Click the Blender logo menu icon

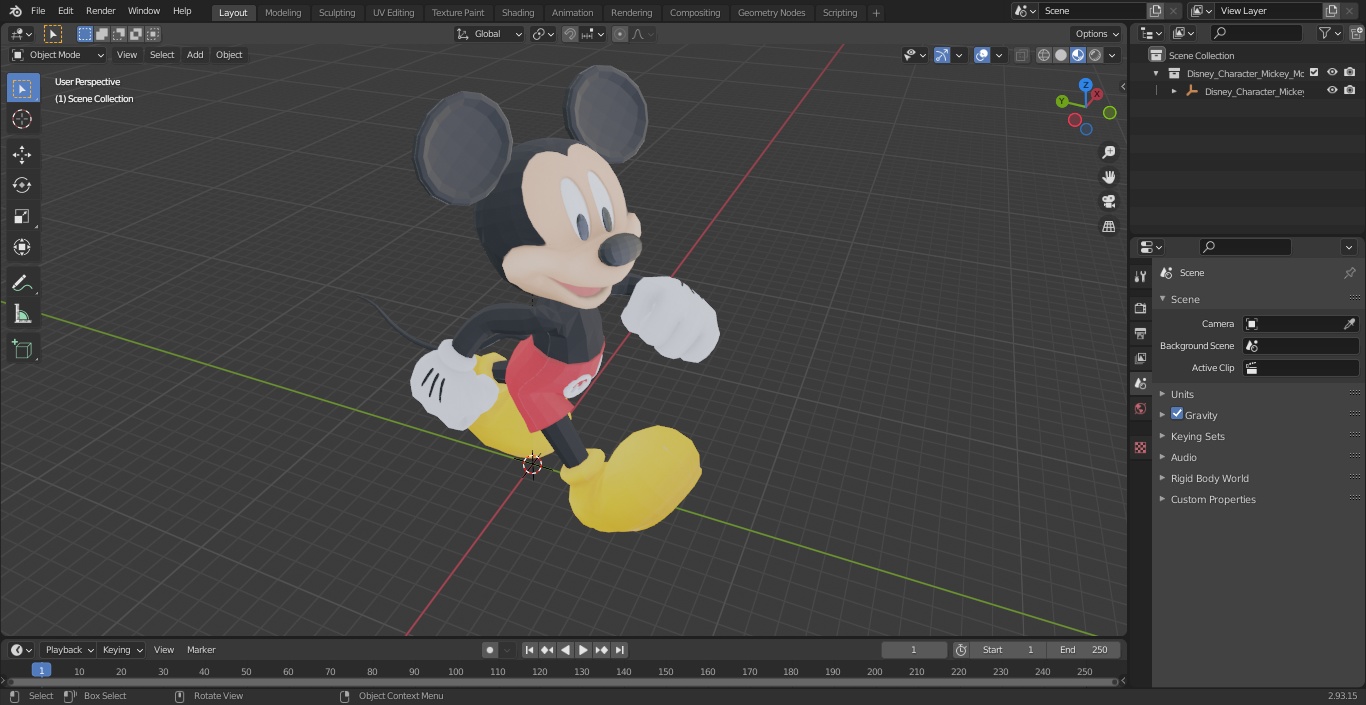[x=16, y=11]
